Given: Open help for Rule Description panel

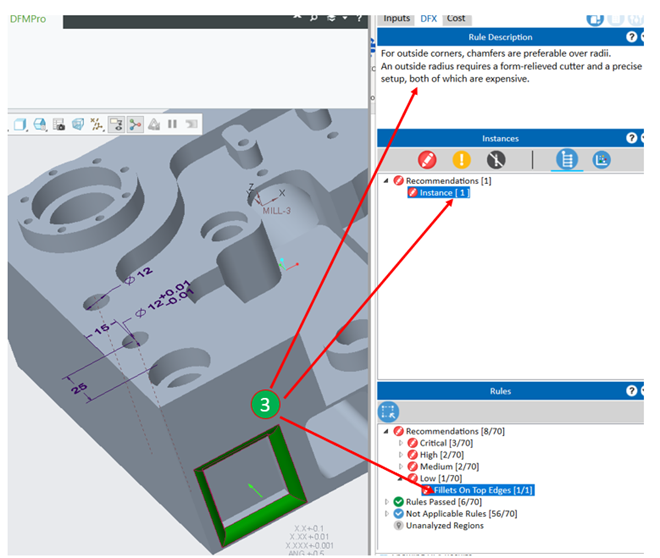Looking at the screenshot, I should (631, 37).
